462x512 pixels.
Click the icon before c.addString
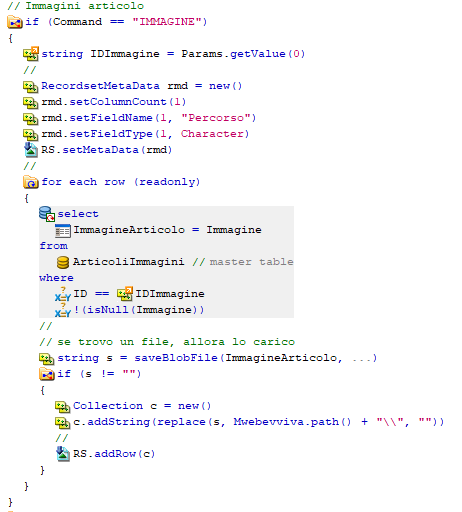(x=62, y=422)
